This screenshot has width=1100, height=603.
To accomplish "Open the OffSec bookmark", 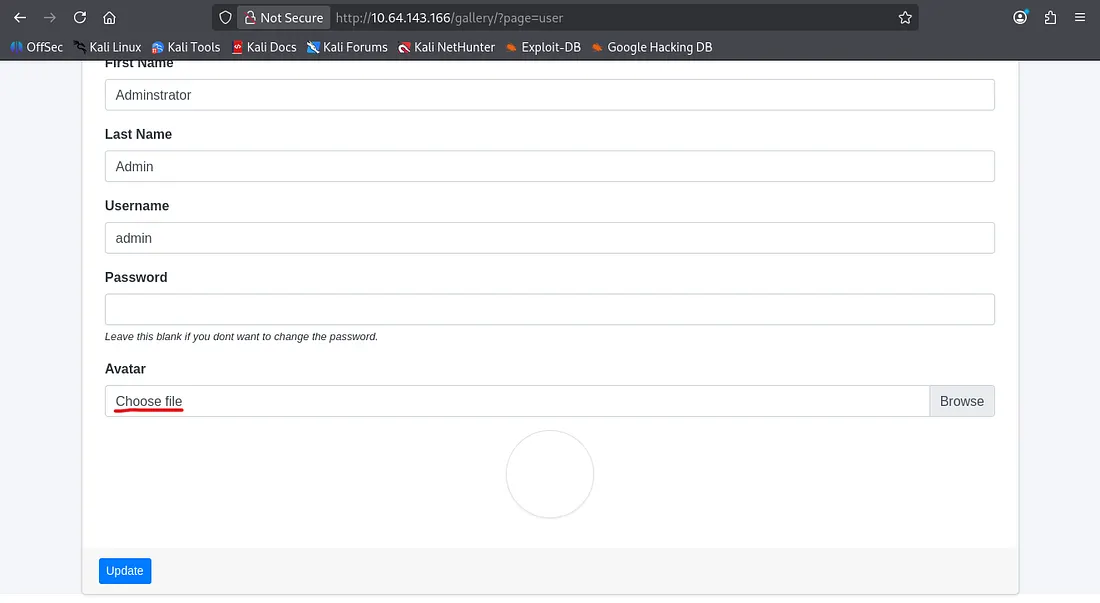I will pos(37,47).
